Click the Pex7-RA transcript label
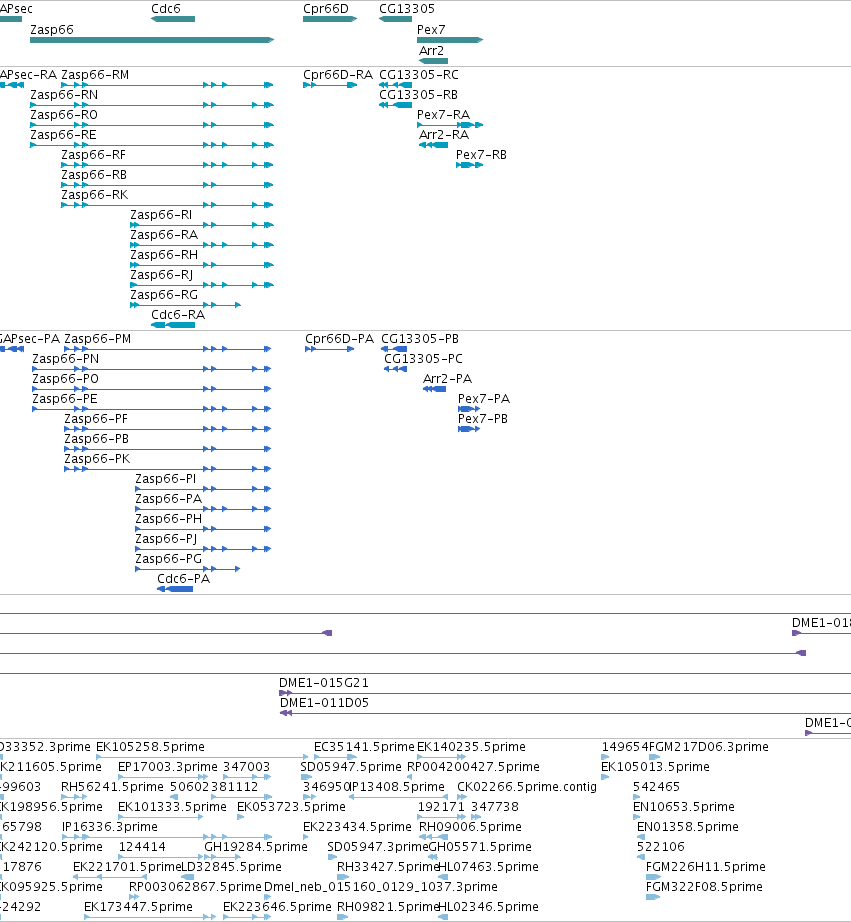851x922 pixels. pyautogui.click(x=443, y=115)
